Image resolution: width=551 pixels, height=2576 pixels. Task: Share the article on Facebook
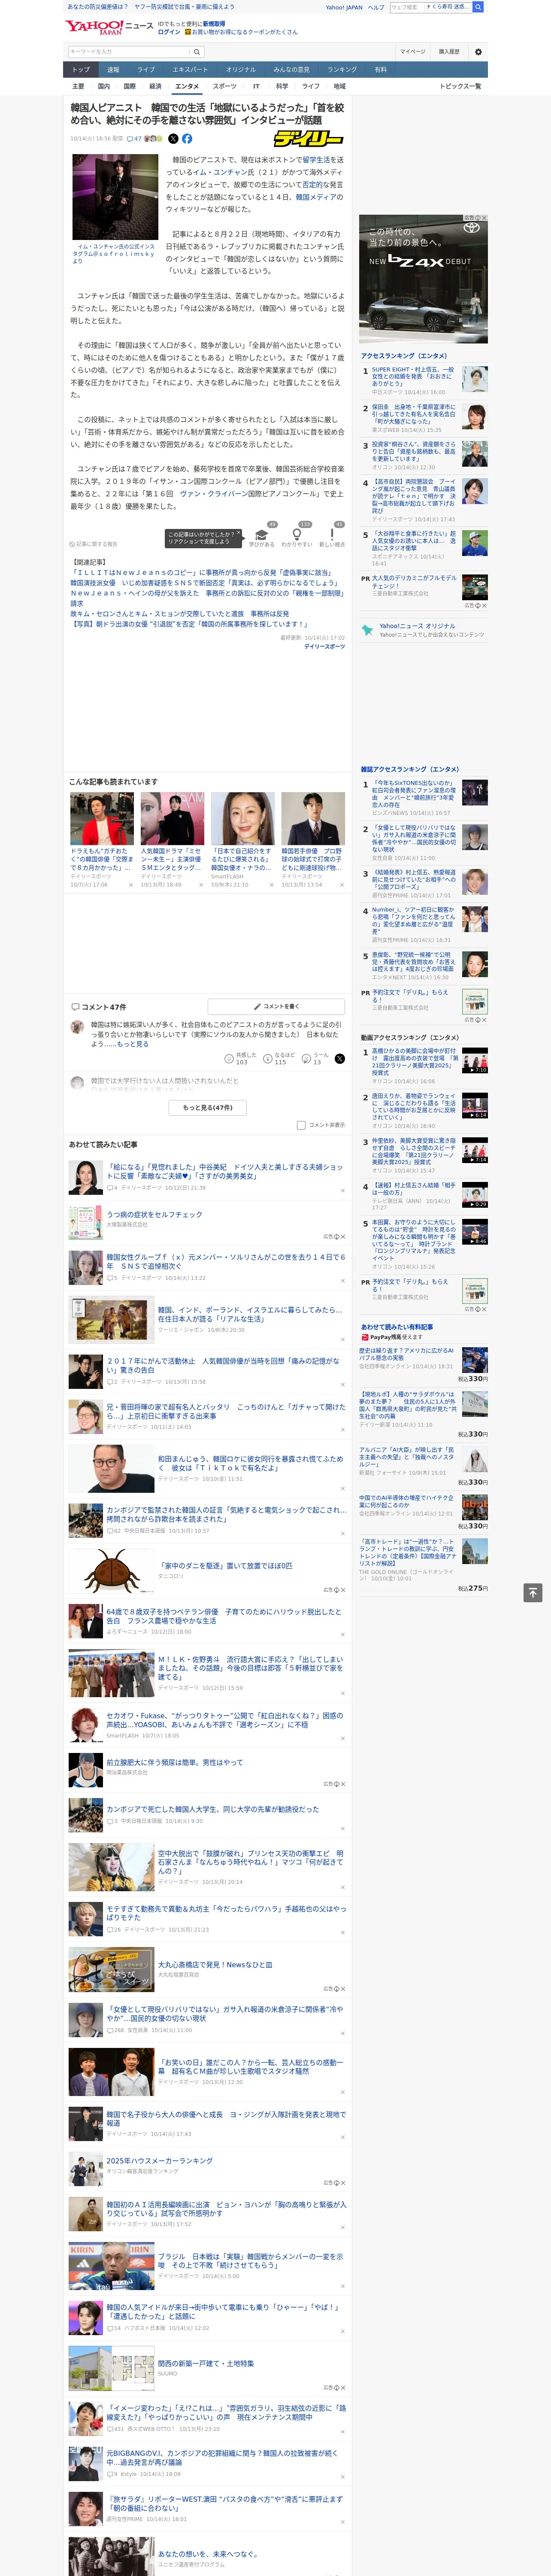(187, 139)
